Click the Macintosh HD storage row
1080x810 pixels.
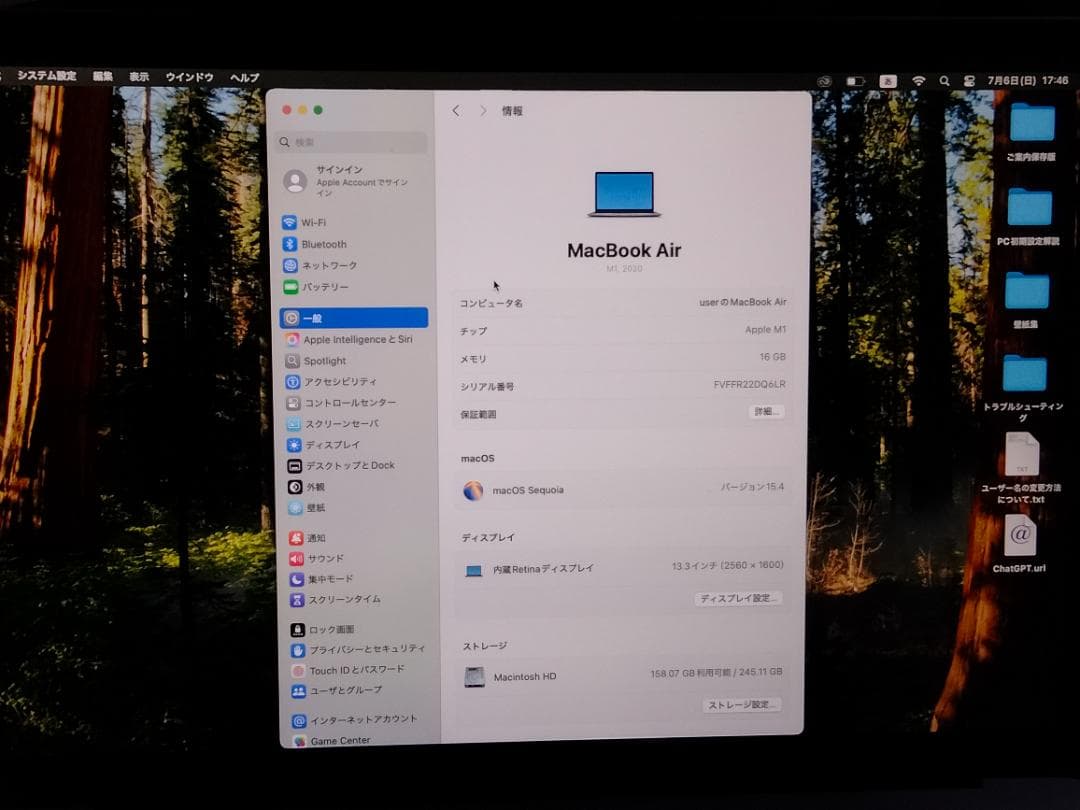pos(621,675)
